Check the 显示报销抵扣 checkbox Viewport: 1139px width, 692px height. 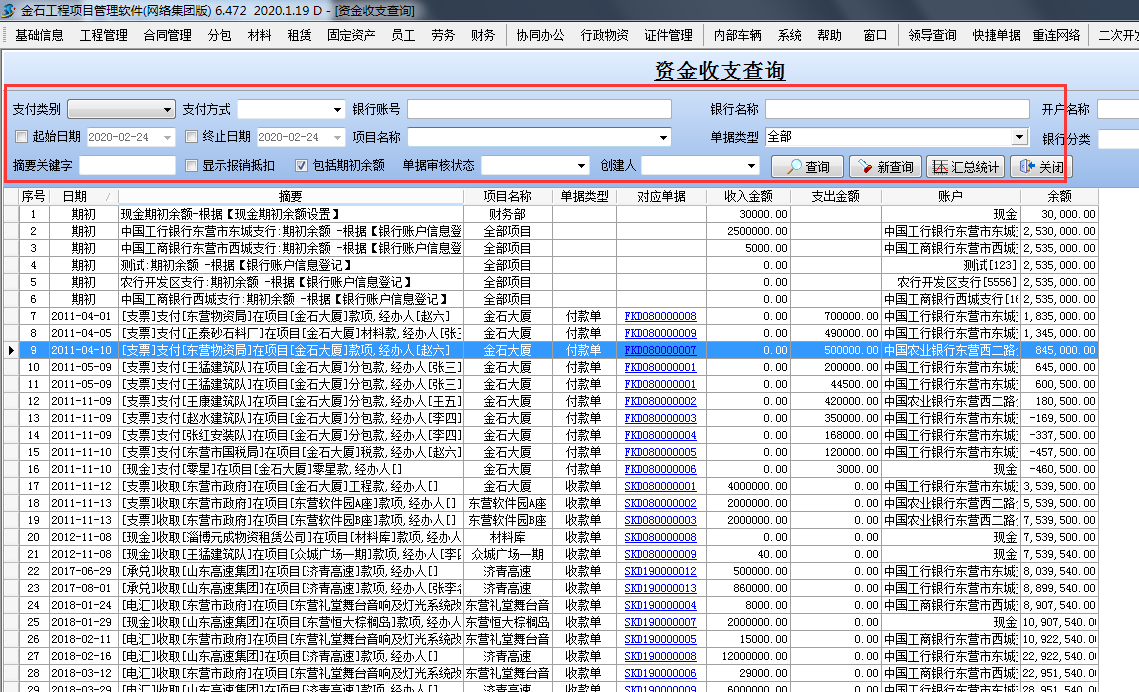189,165
